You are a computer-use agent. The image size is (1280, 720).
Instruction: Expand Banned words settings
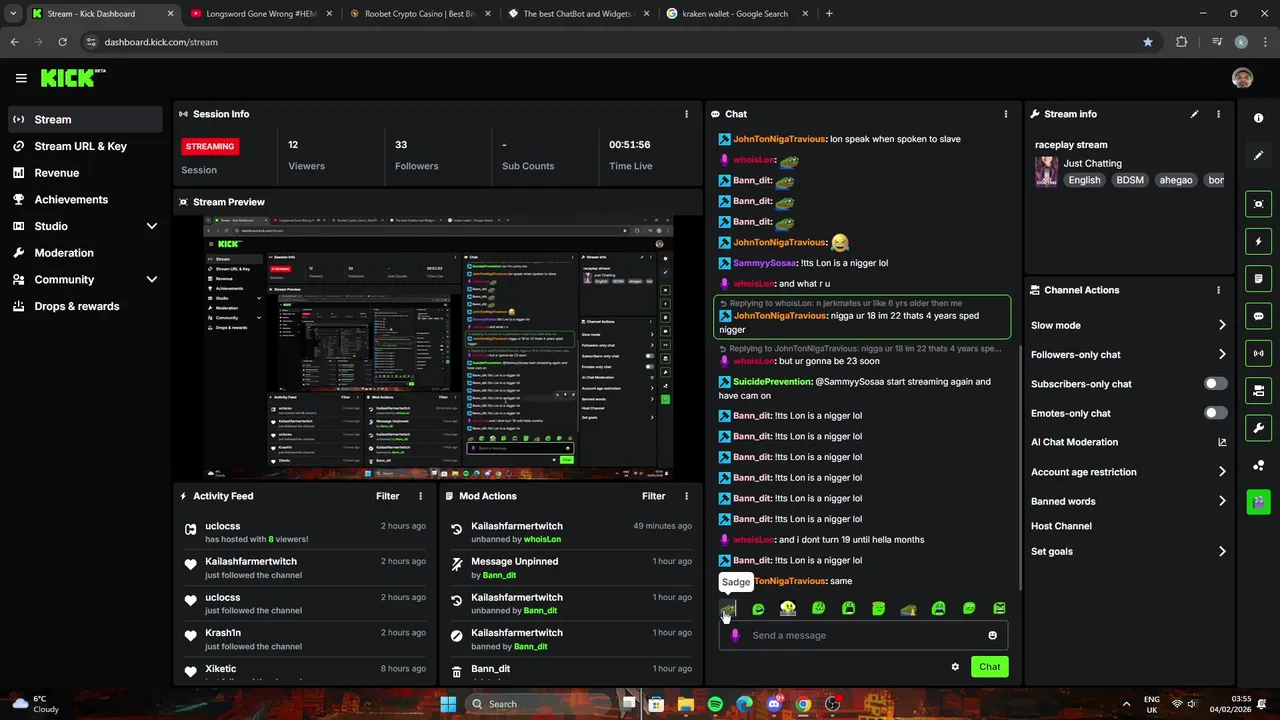coord(1221,501)
